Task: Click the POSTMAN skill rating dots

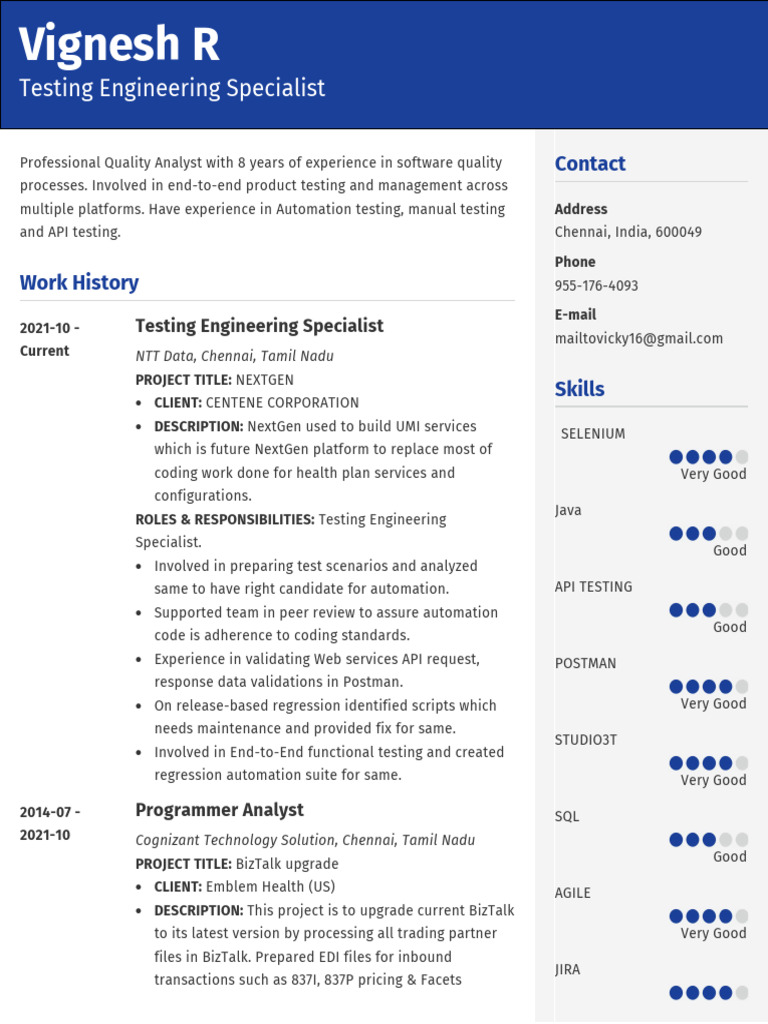Action: [x=708, y=686]
